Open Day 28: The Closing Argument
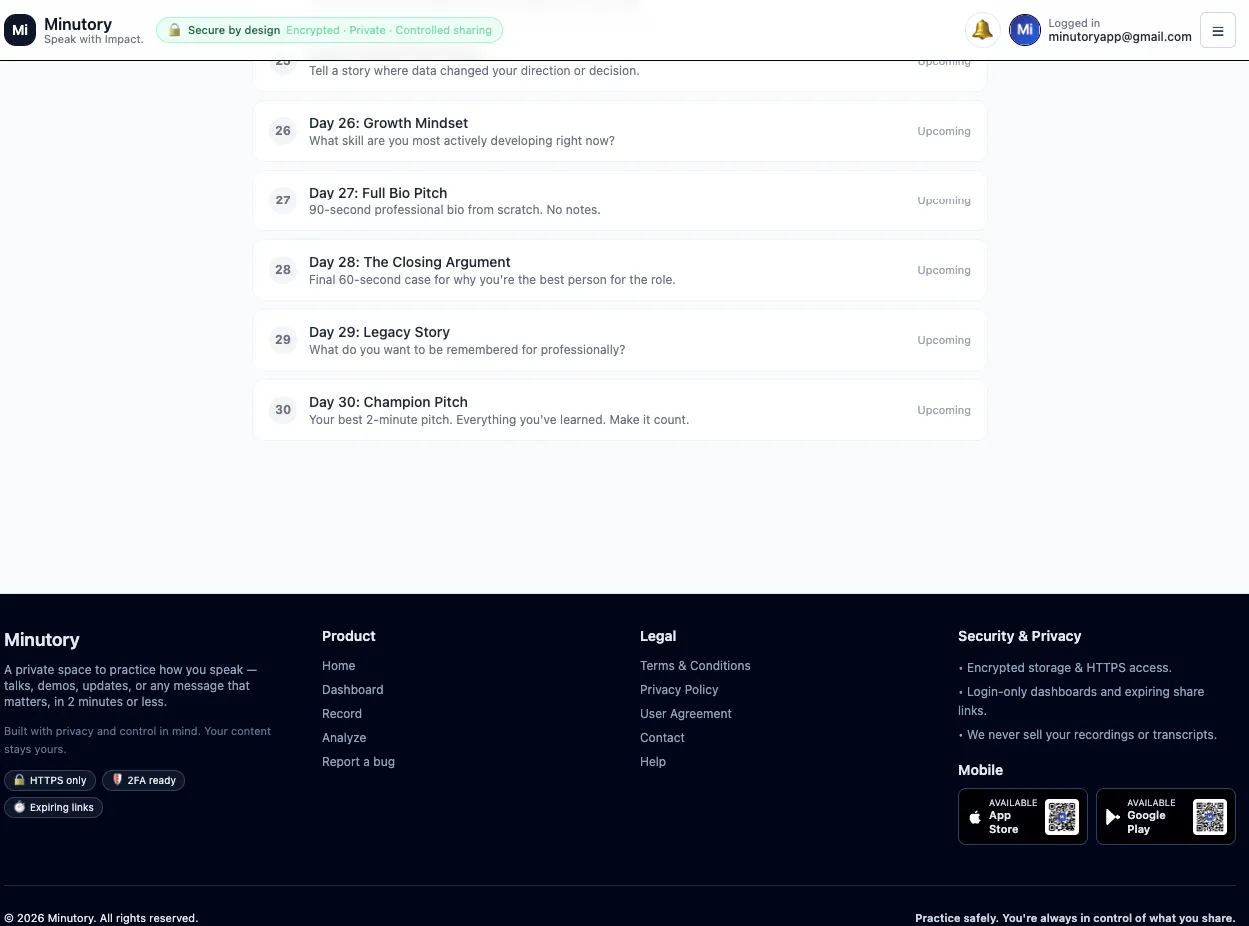The width and height of the screenshot is (1249, 926). coord(620,270)
